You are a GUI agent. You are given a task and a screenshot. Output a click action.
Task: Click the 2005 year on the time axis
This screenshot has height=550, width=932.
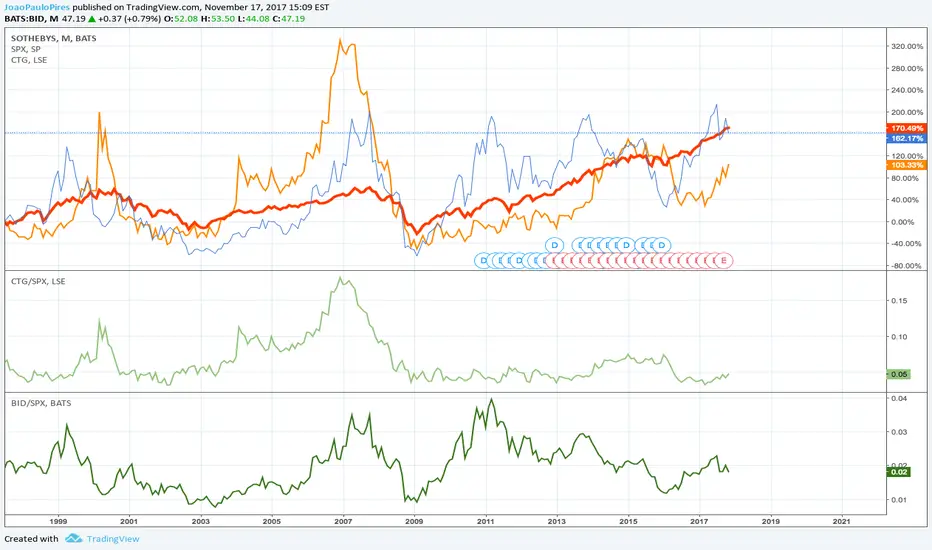pyautogui.click(x=272, y=521)
